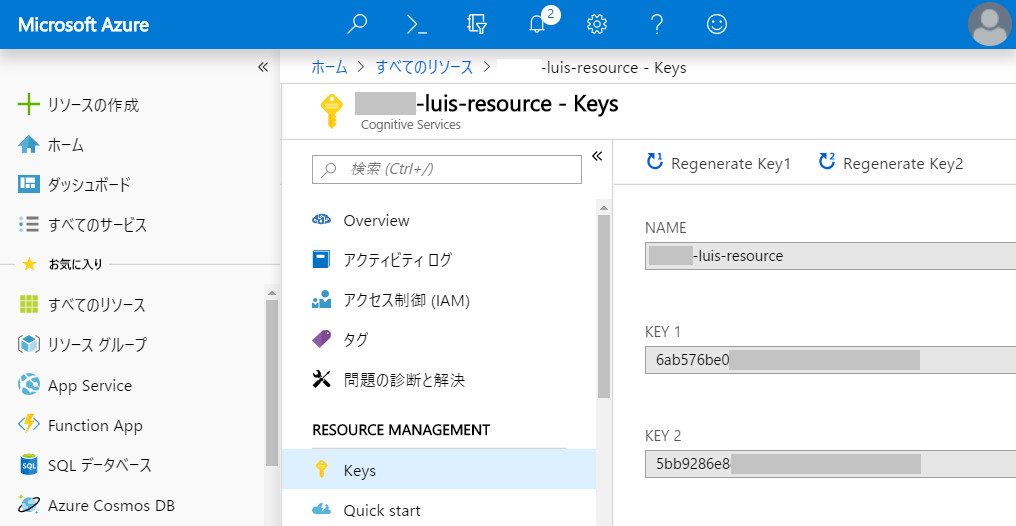Click the Function App lightning icon

coord(29,425)
